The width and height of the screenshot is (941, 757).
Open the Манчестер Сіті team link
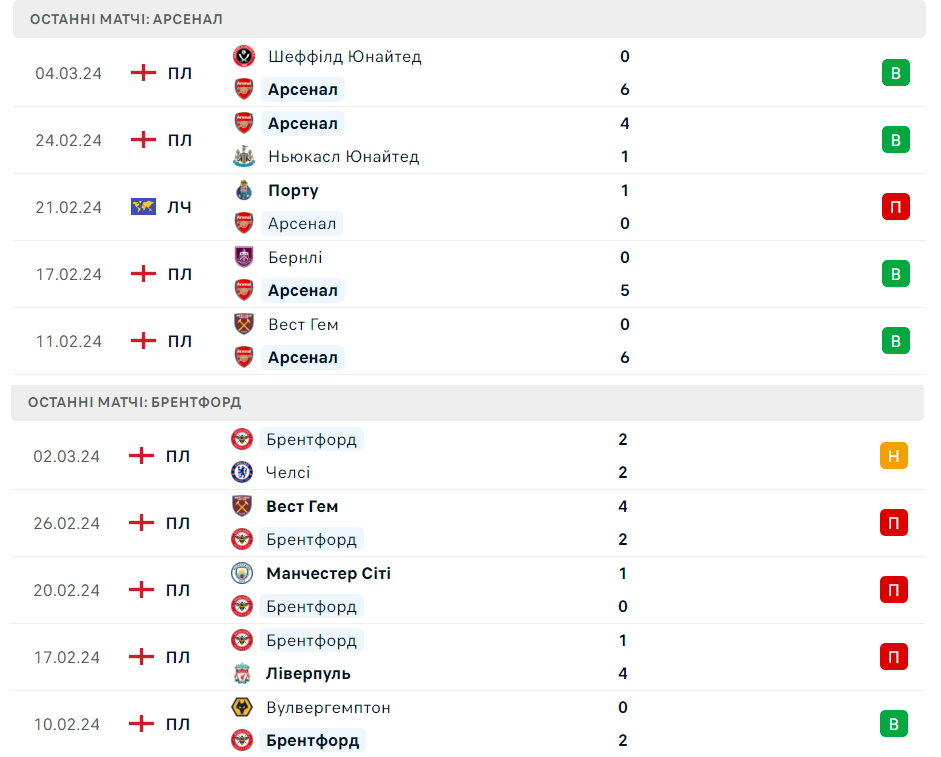tap(328, 573)
